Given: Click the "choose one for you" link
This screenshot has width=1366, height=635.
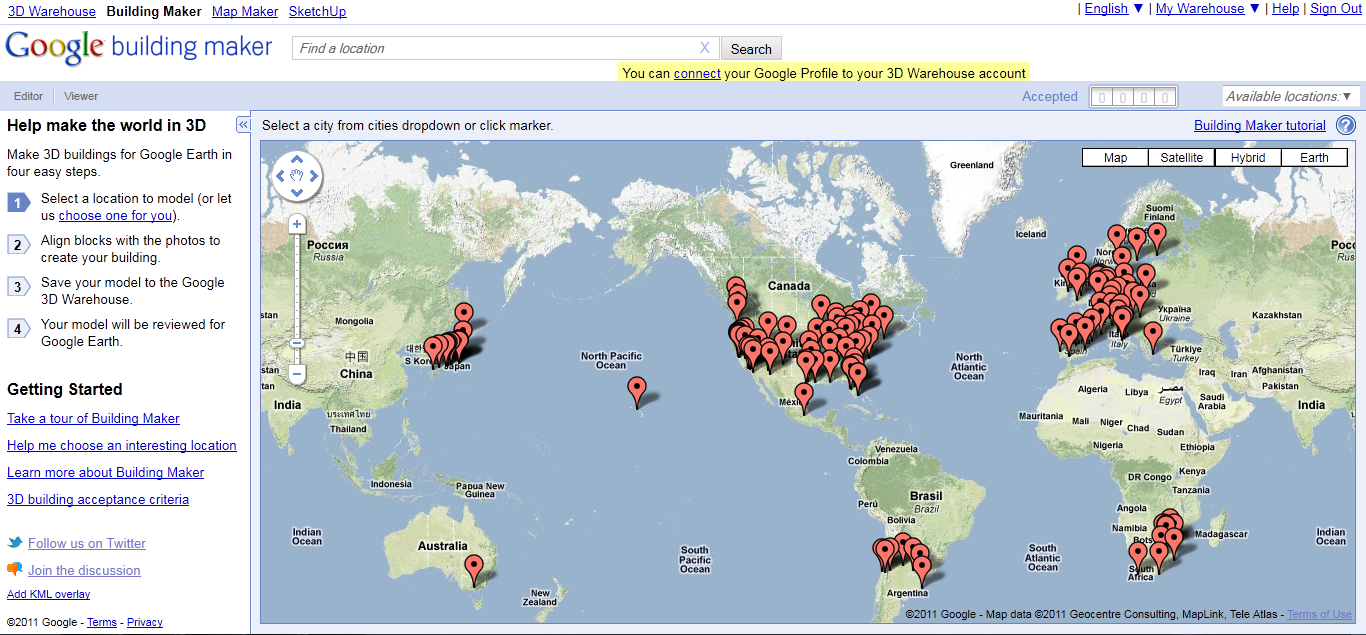Looking at the screenshot, I should pos(116,215).
